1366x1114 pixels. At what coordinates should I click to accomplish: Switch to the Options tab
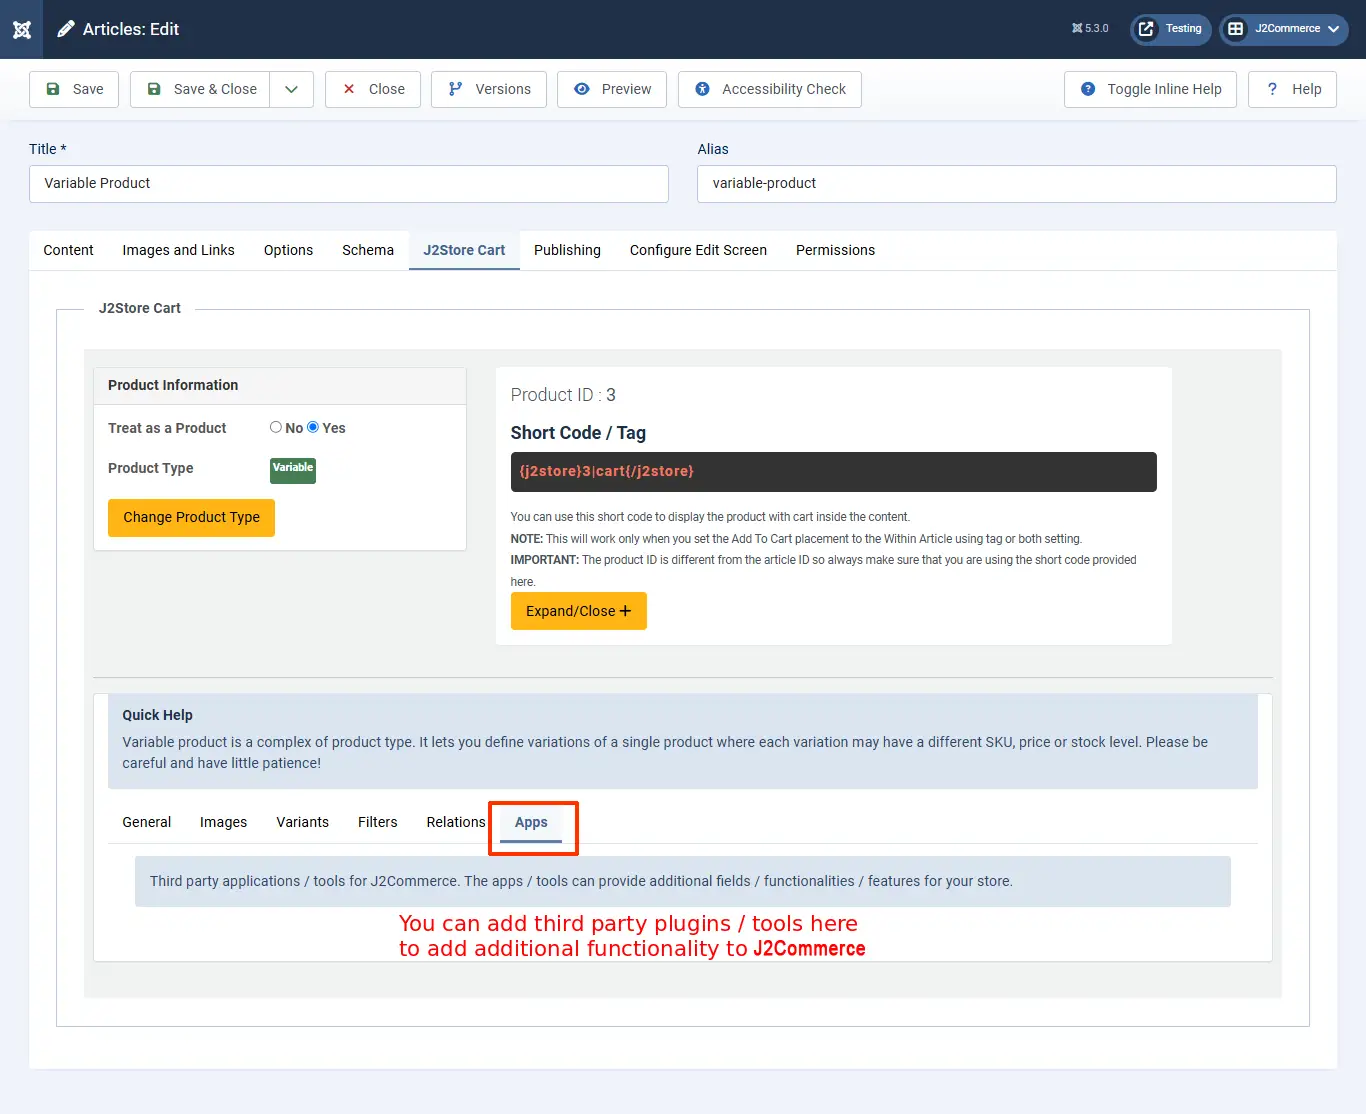[289, 250]
